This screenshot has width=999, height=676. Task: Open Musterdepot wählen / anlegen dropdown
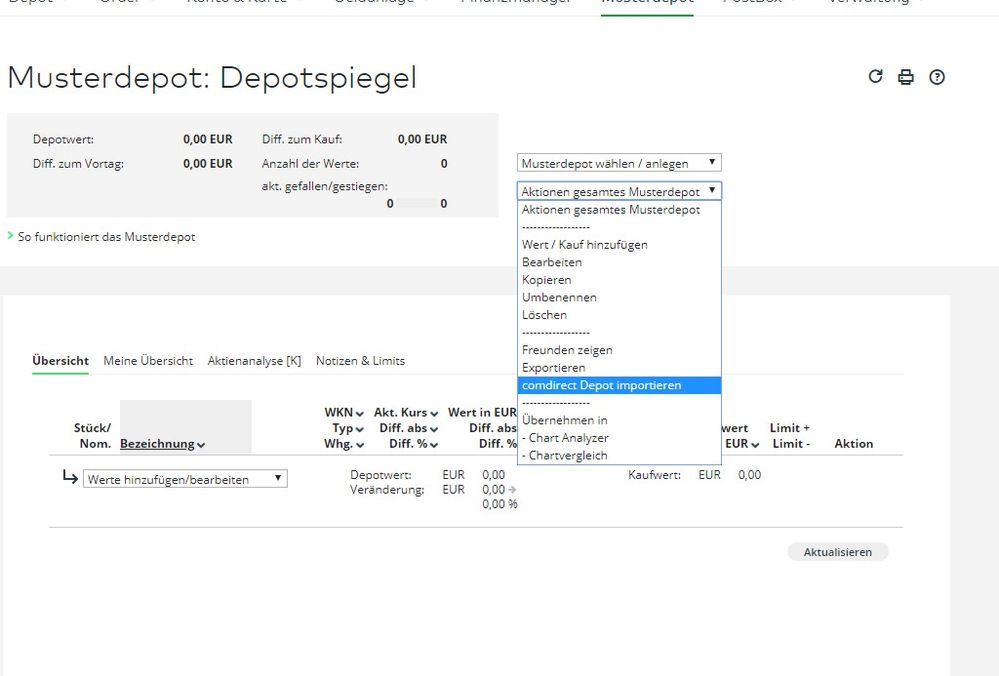click(x=619, y=163)
